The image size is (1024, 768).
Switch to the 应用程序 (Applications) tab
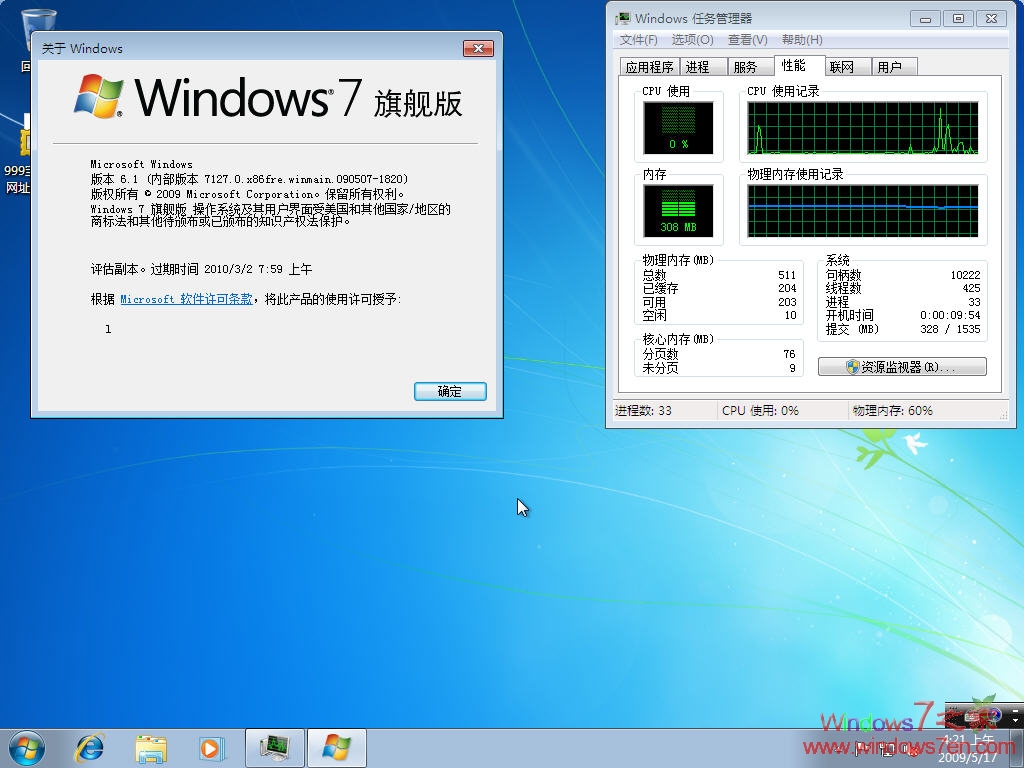[x=652, y=66]
